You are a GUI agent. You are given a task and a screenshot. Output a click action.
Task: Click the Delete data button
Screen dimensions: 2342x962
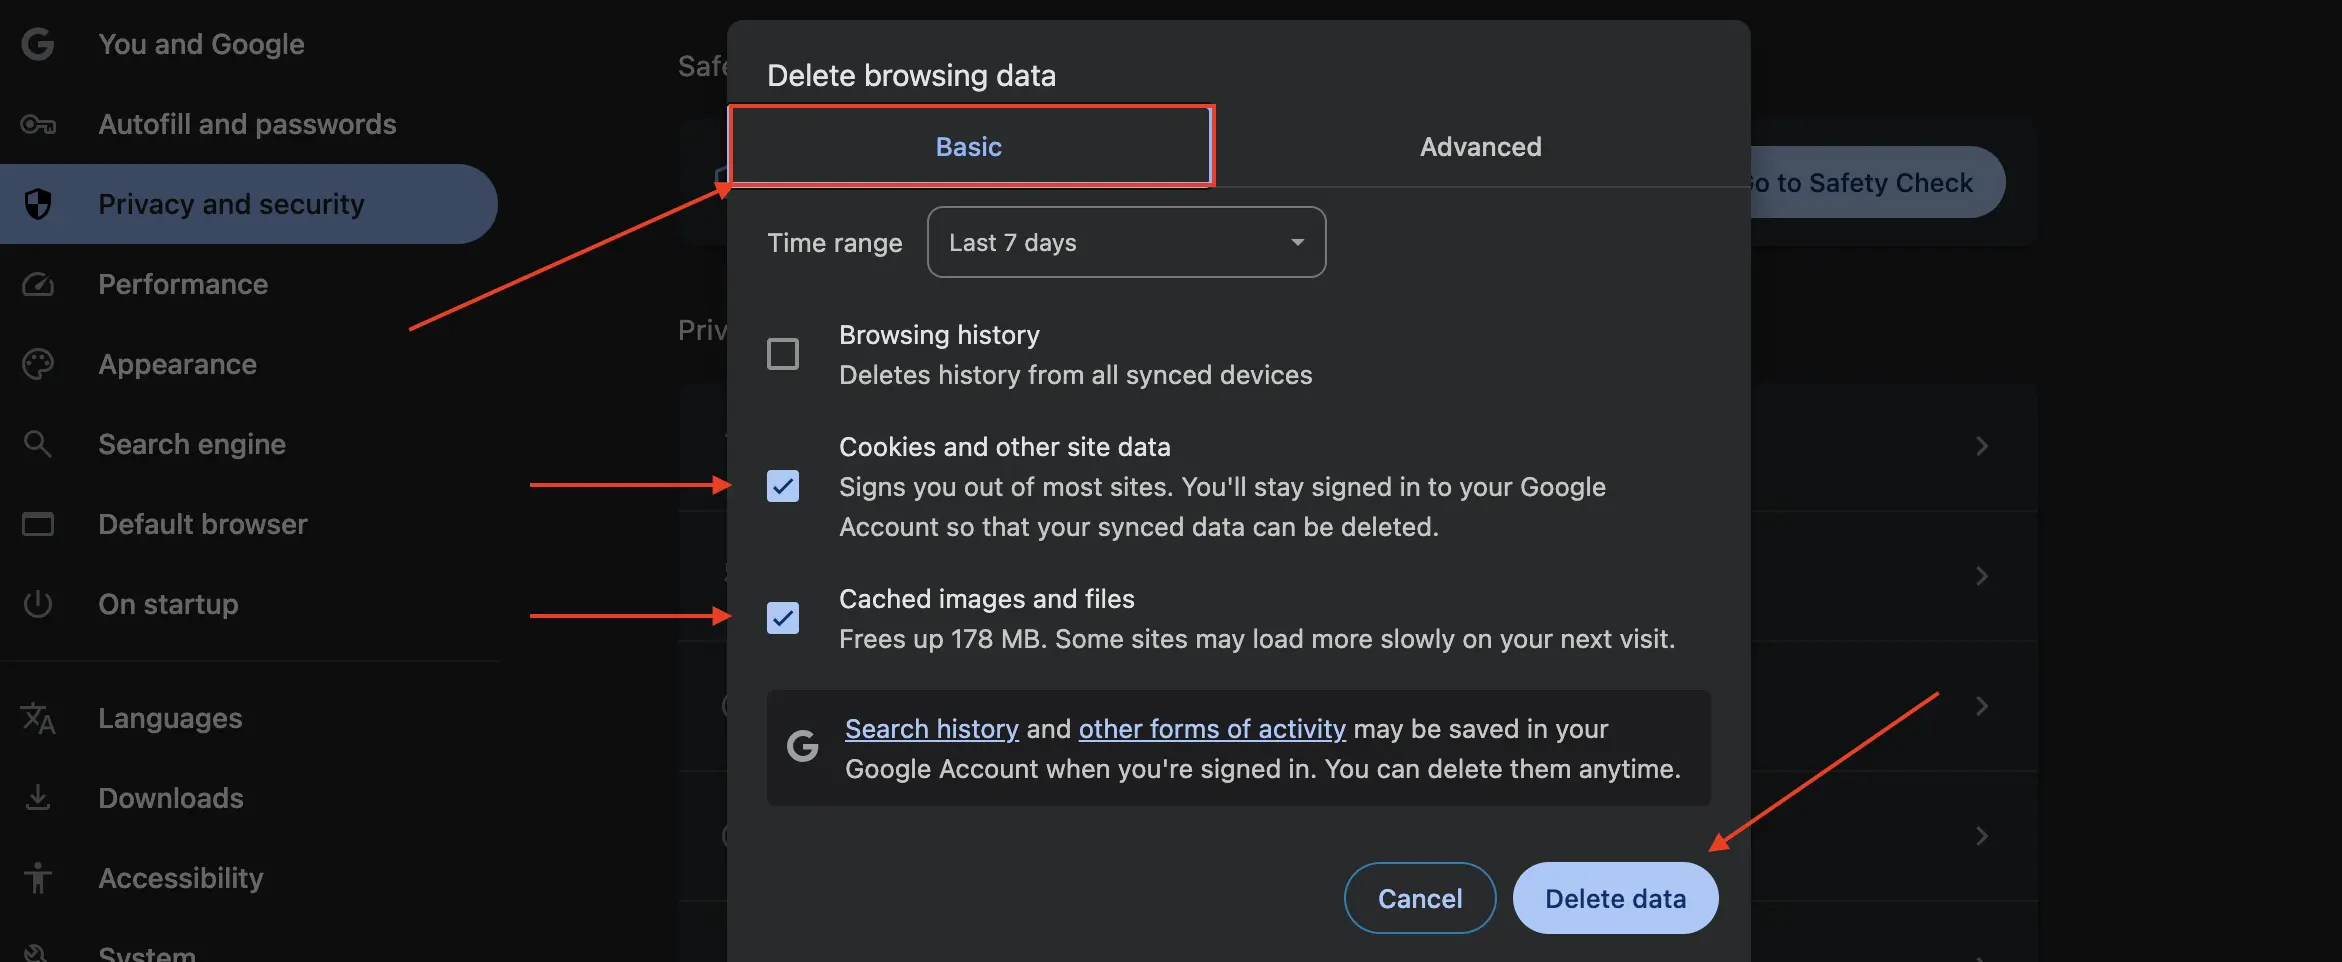tap(1614, 897)
